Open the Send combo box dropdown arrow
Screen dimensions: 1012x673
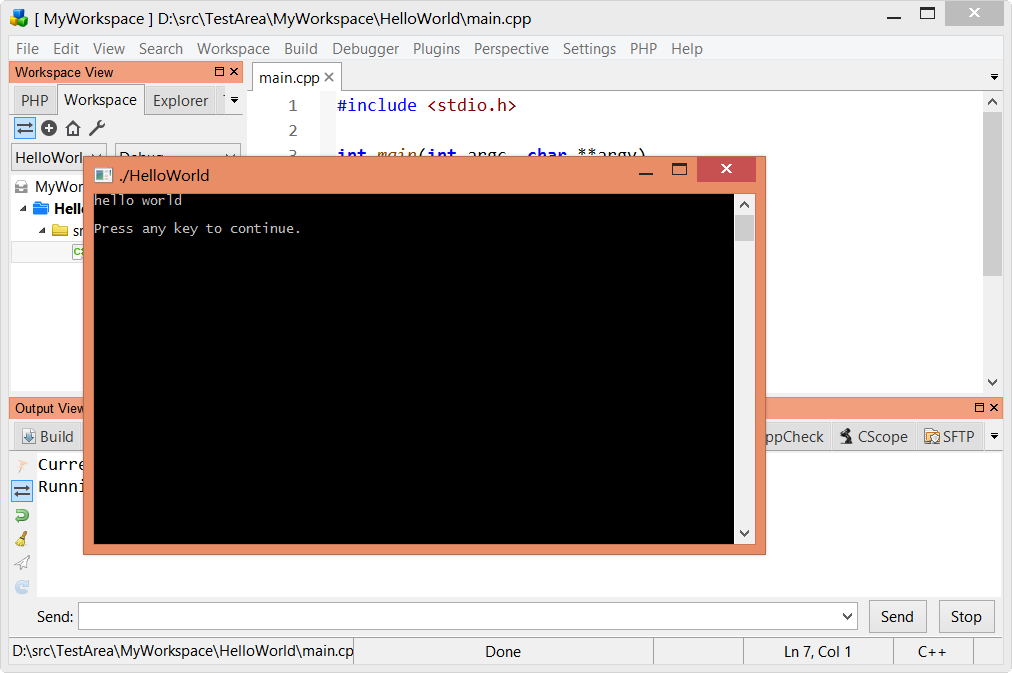pos(847,616)
